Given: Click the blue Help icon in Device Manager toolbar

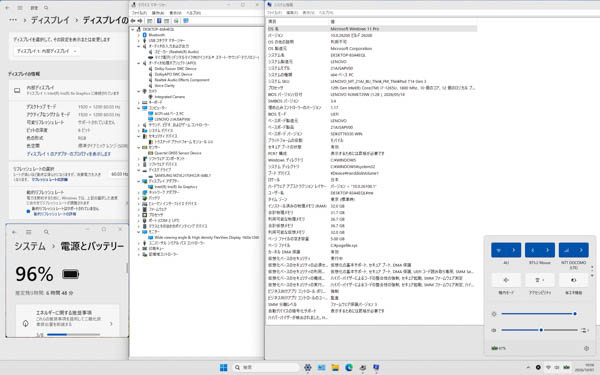Looking at the screenshot, I should pos(159,21).
